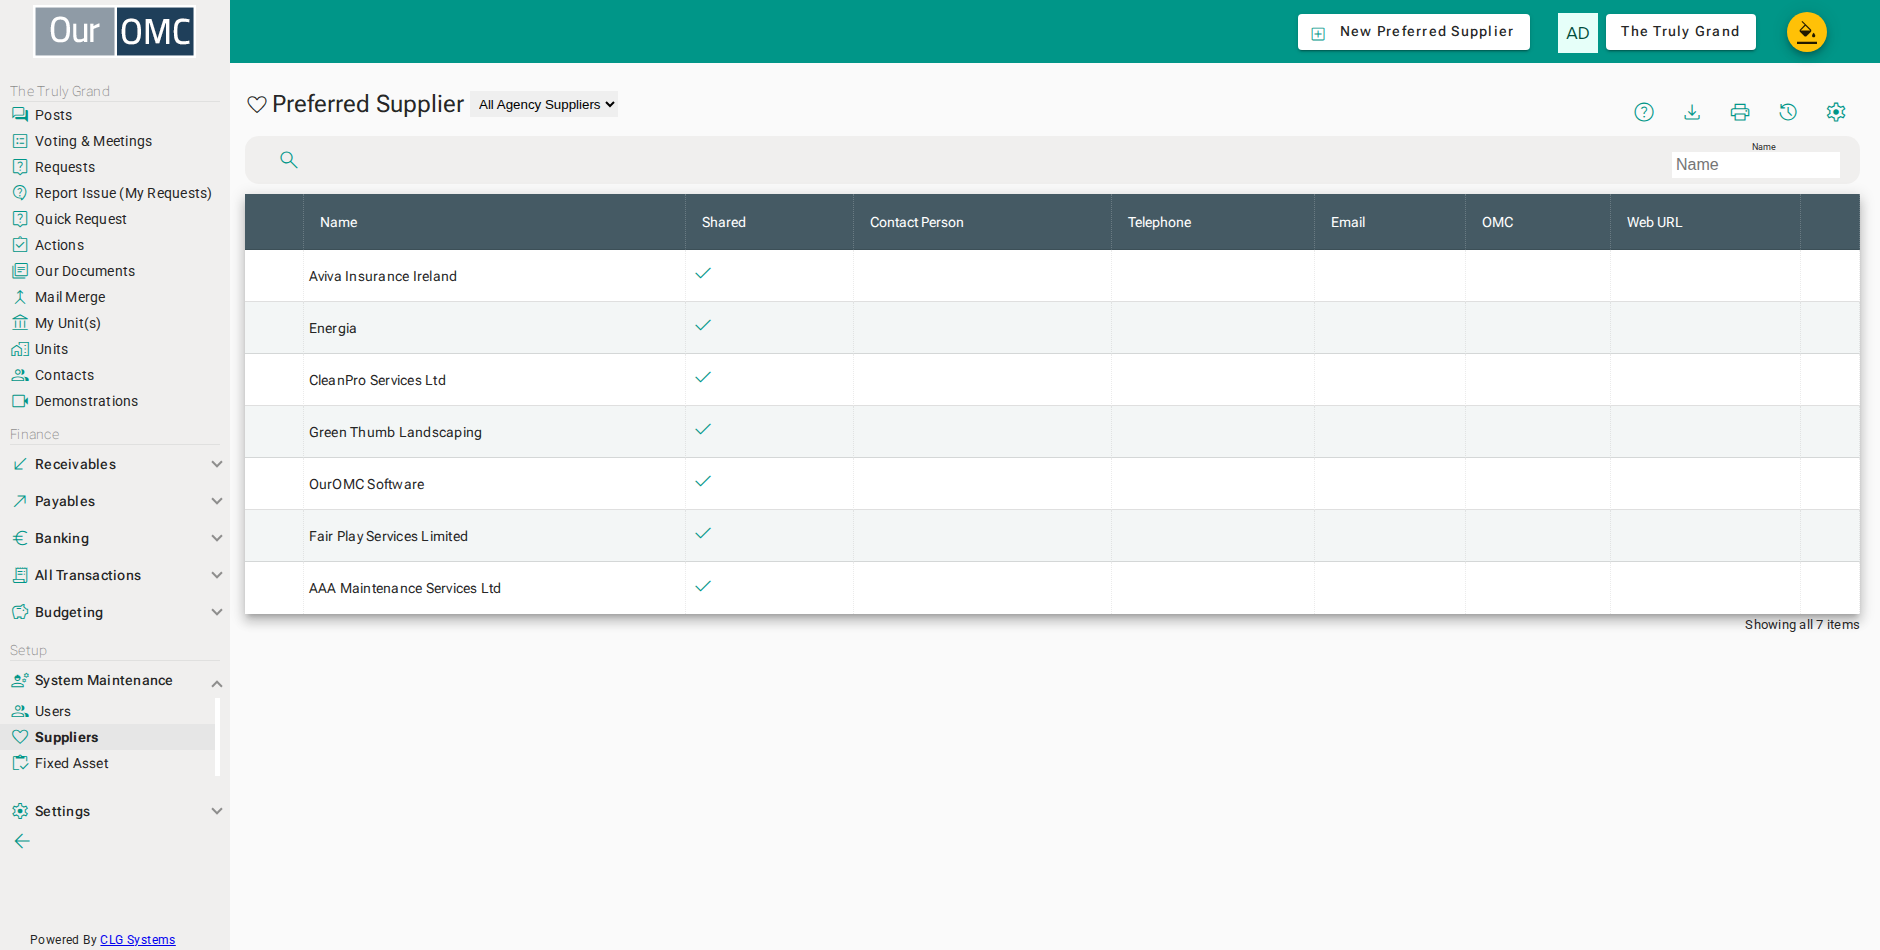Click the search magnifier icon
The width and height of the screenshot is (1880, 950).
pyautogui.click(x=289, y=160)
